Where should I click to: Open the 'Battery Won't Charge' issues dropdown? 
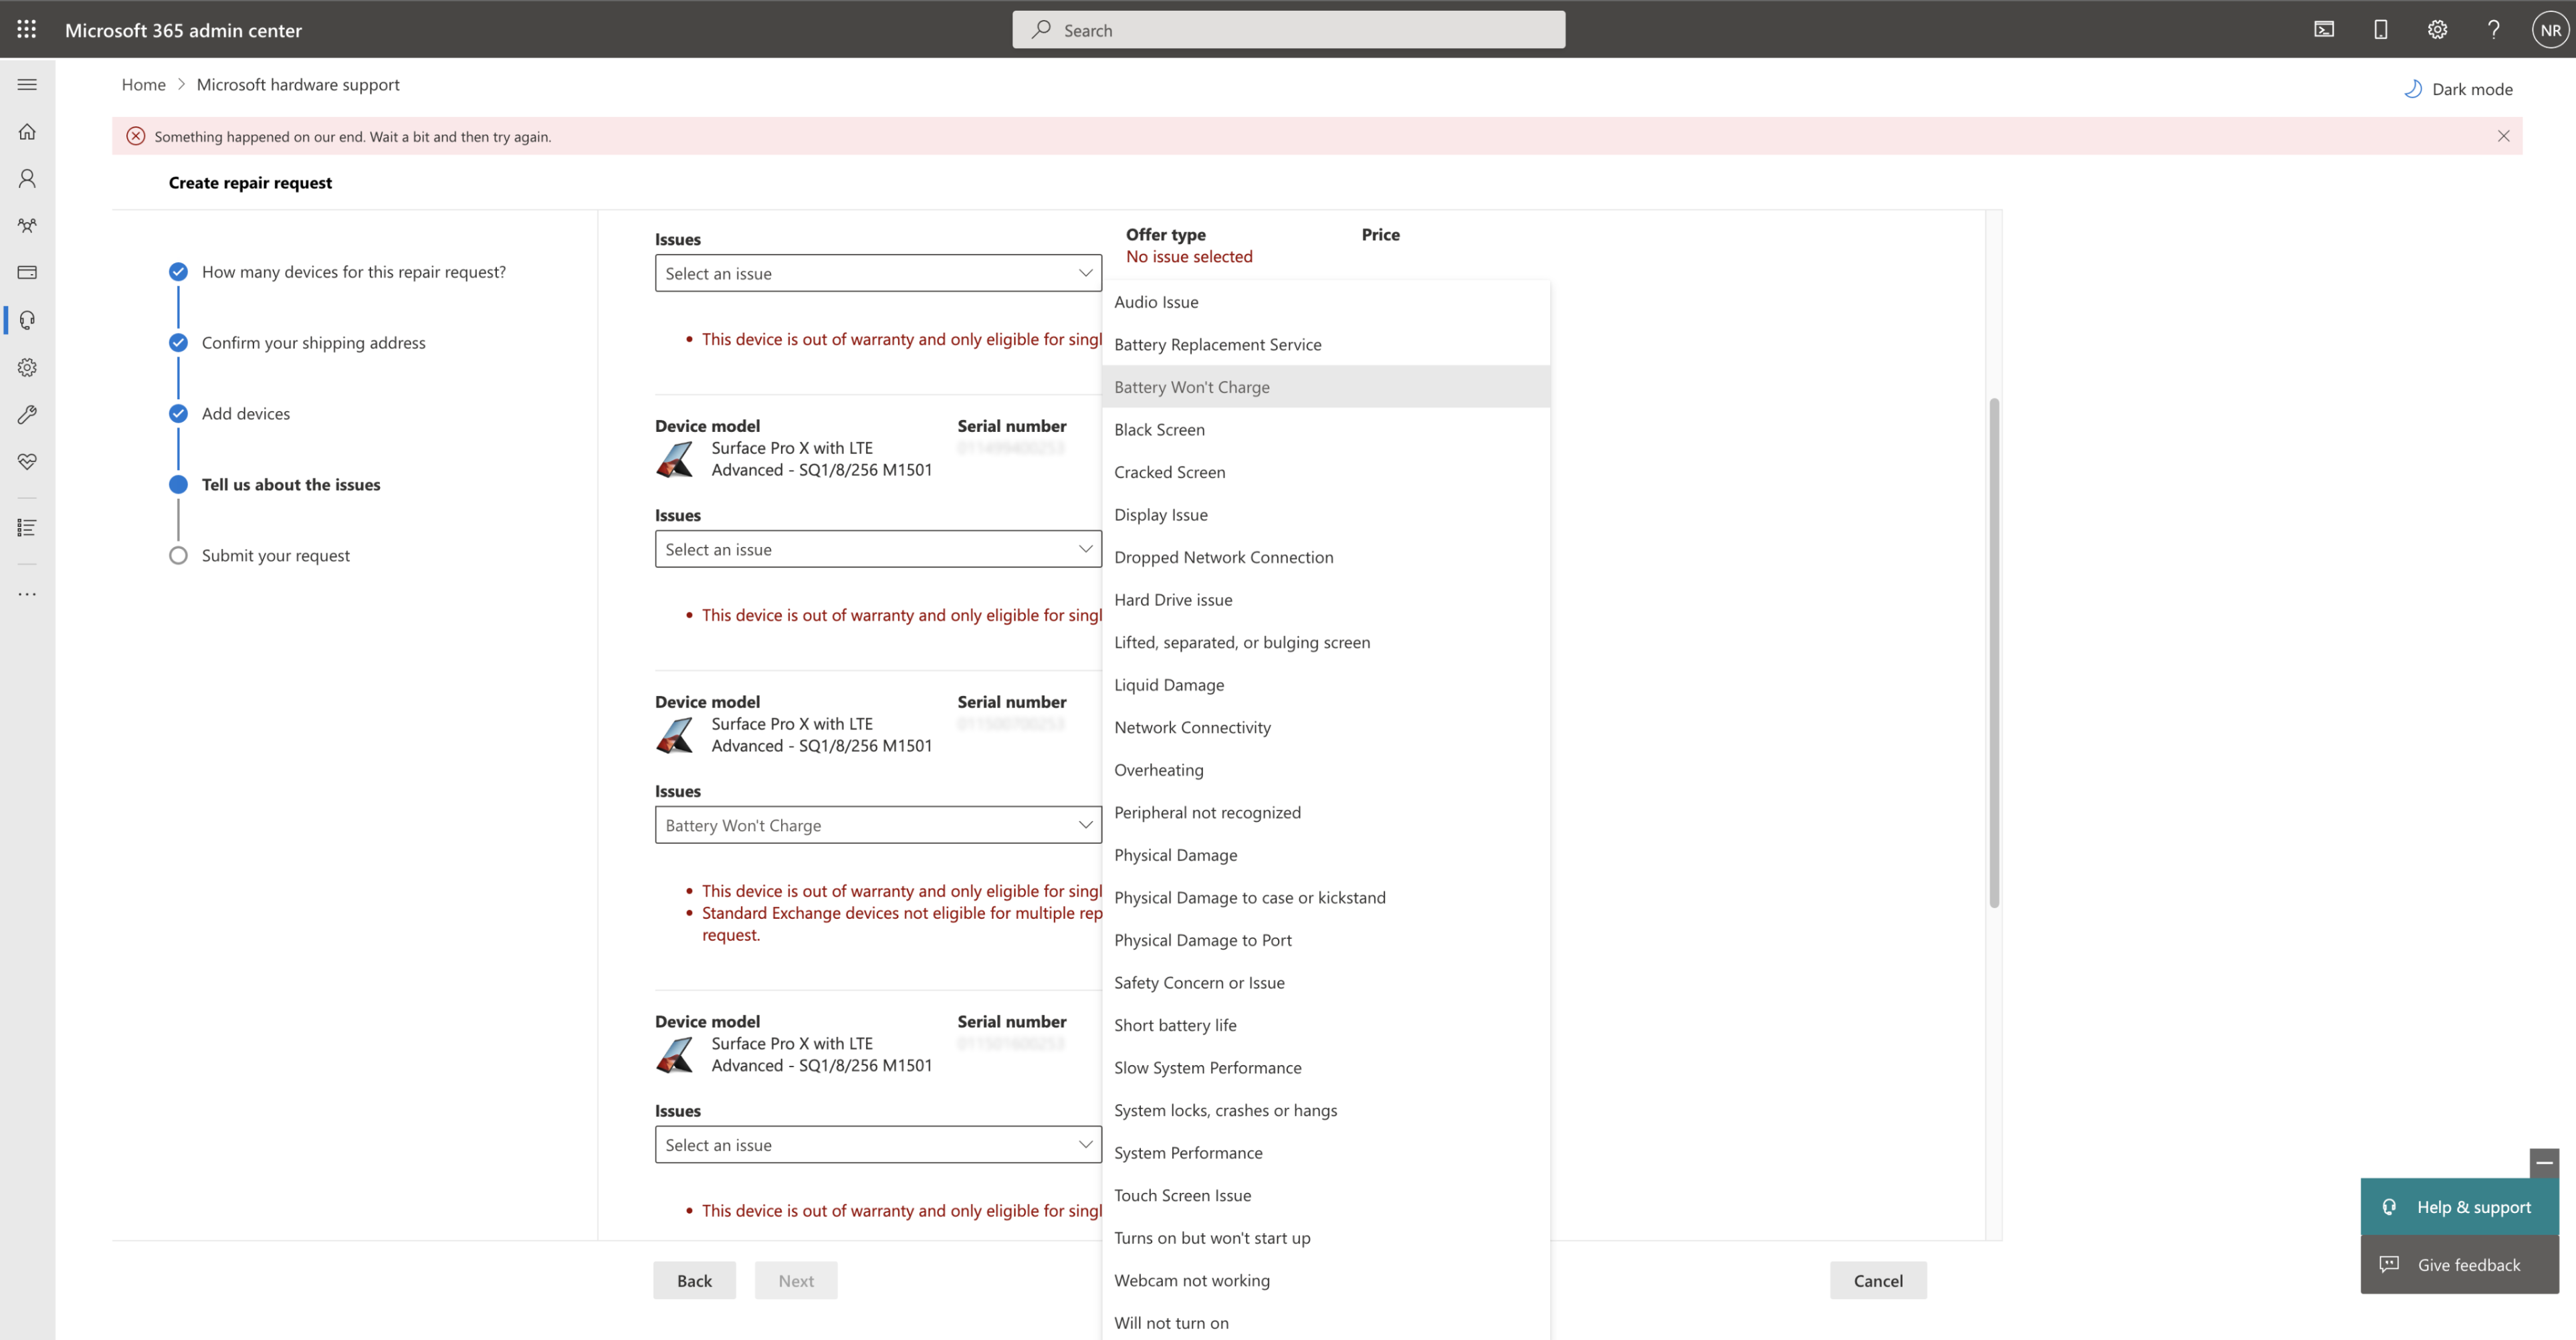878,825
